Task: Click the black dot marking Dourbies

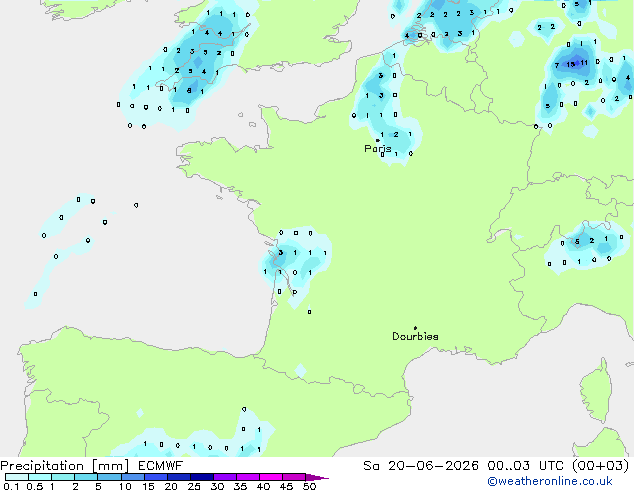Action: point(415,328)
